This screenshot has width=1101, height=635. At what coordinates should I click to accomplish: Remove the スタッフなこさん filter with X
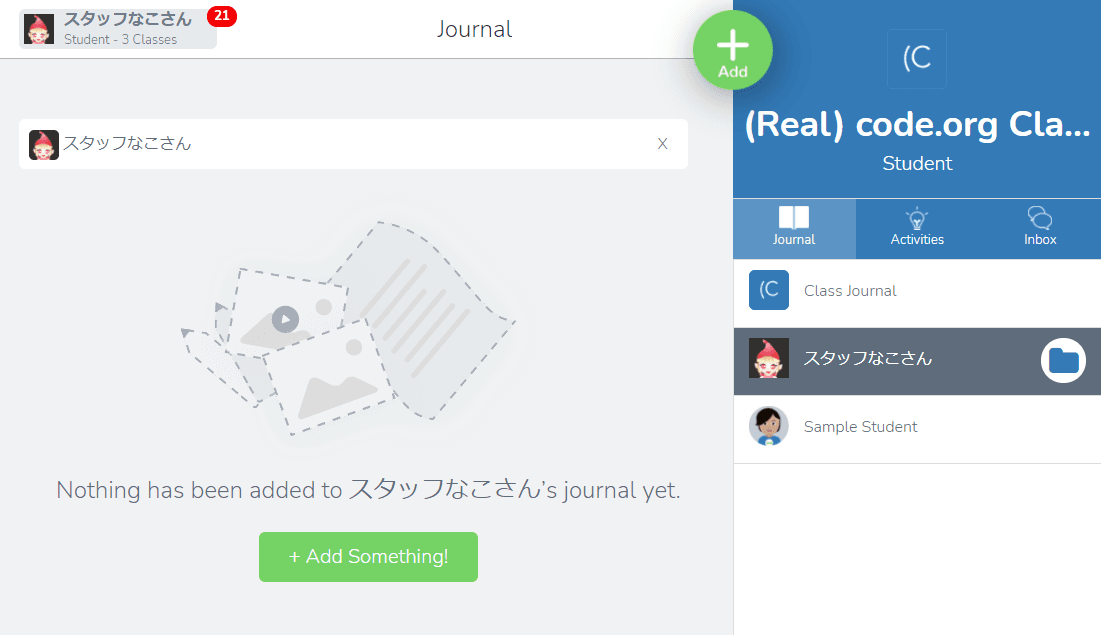(x=662, y=144)
